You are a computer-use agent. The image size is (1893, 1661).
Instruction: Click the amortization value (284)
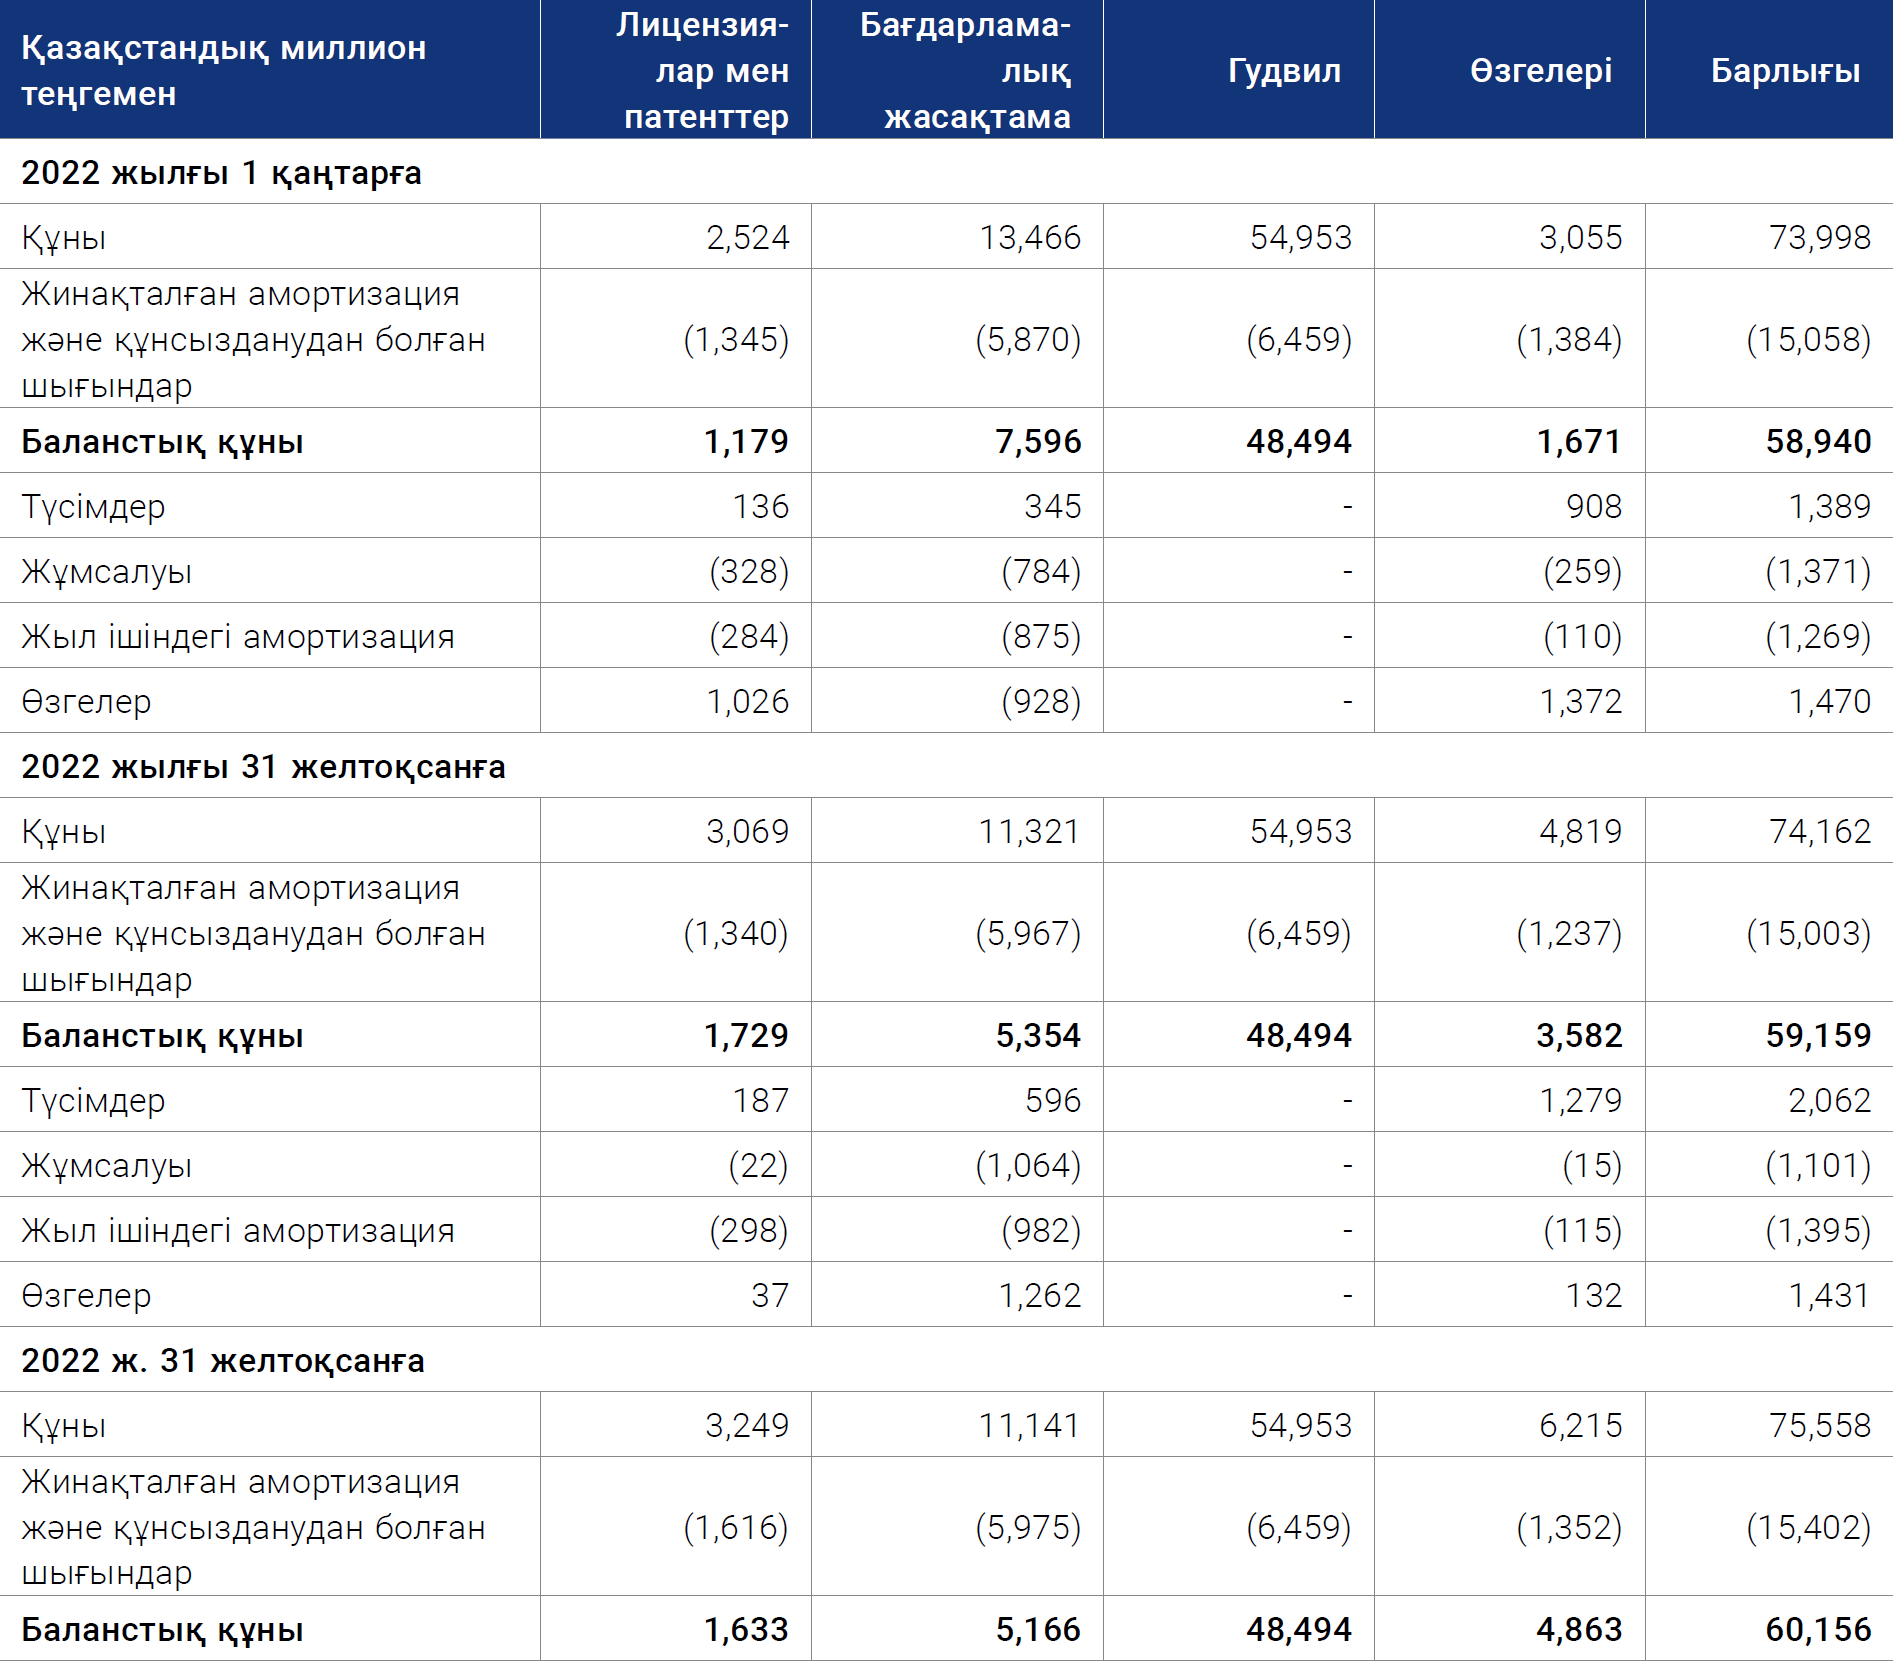pyautogui.click(x=749, y=636)
